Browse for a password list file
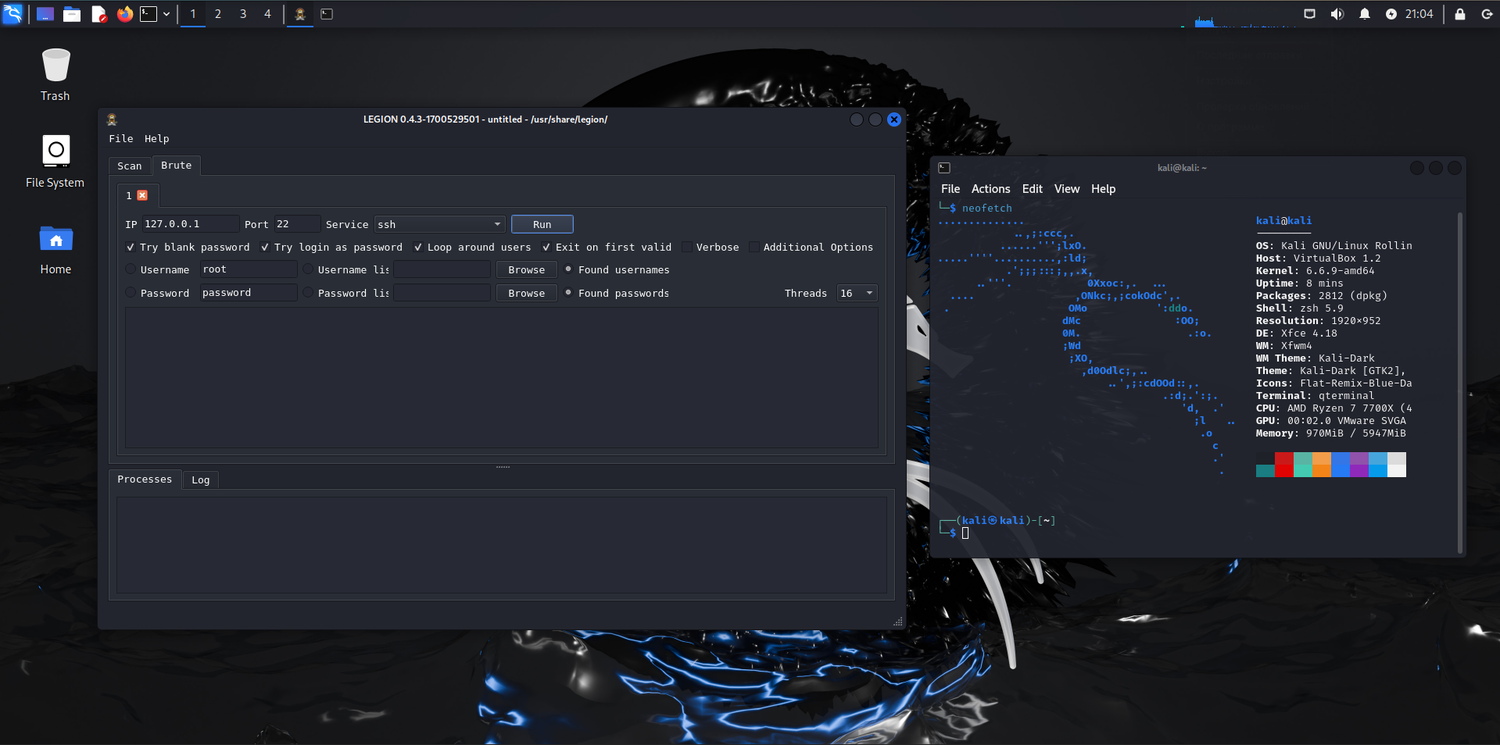This screenshot has height=745, width=1500. click(x=526, y=293)
